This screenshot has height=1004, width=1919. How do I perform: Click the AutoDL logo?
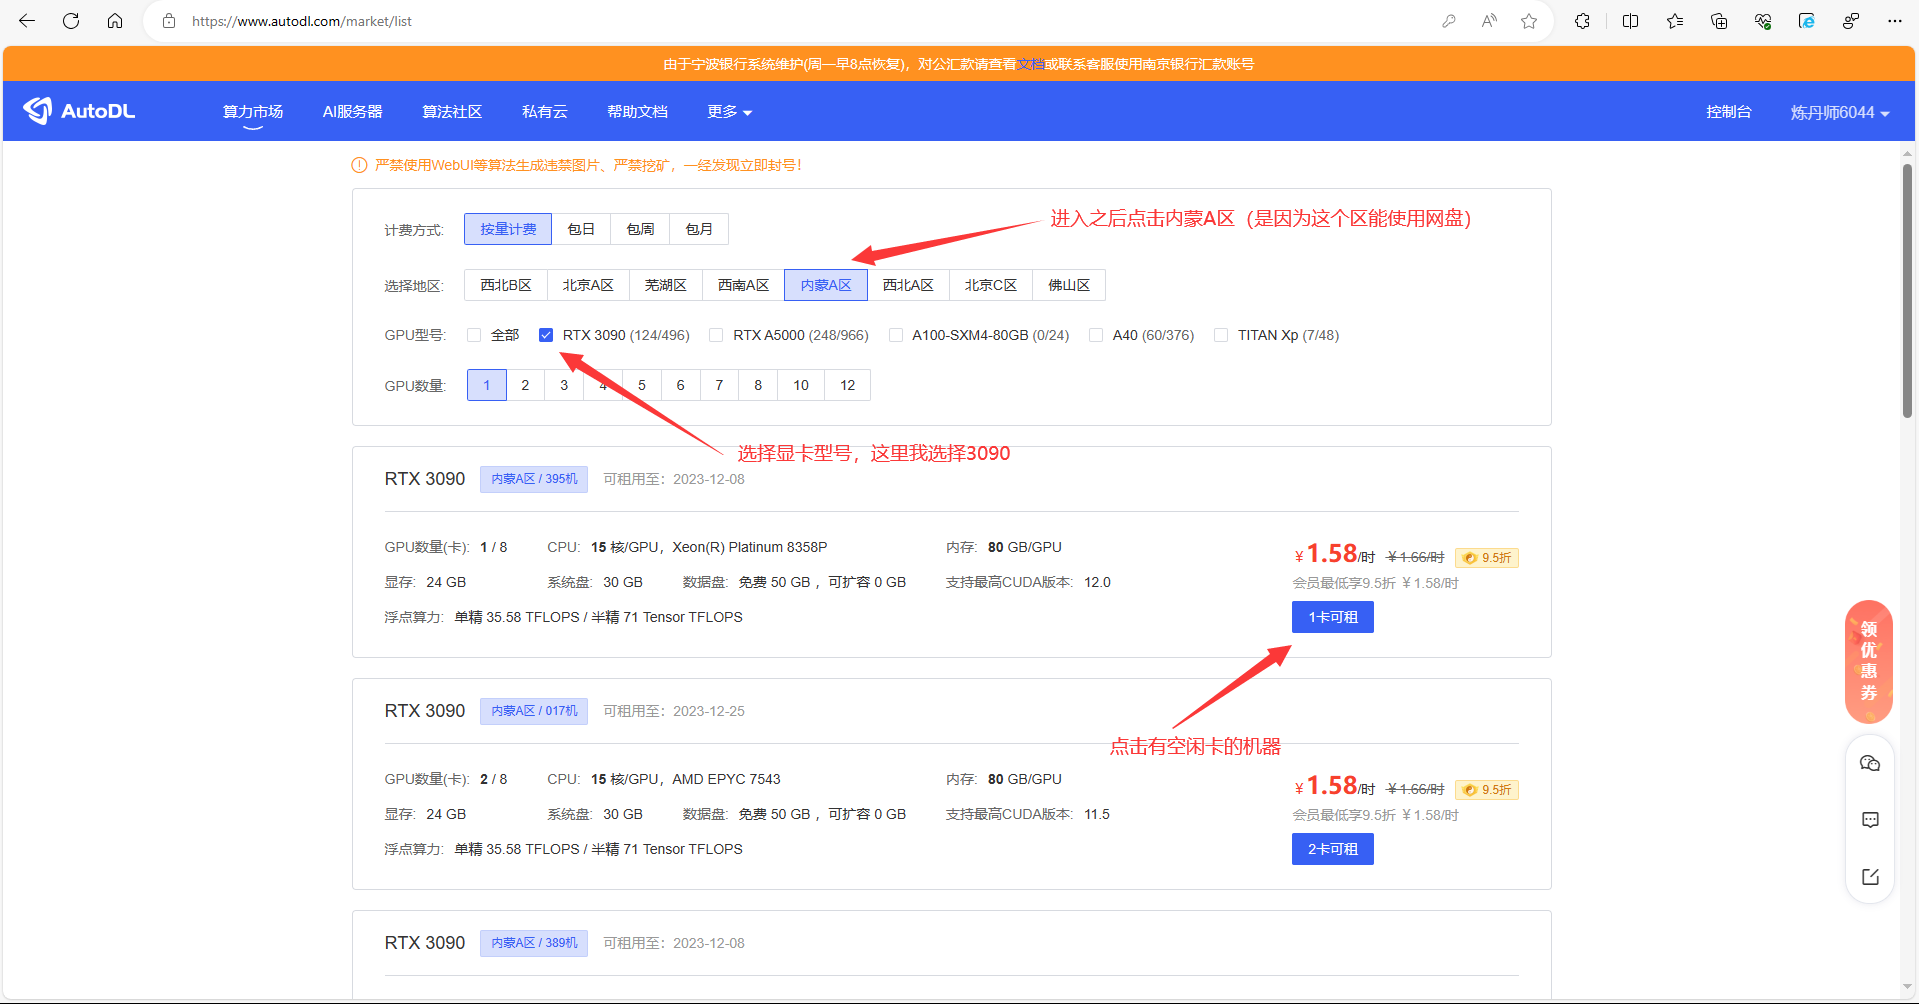point(79,111)
